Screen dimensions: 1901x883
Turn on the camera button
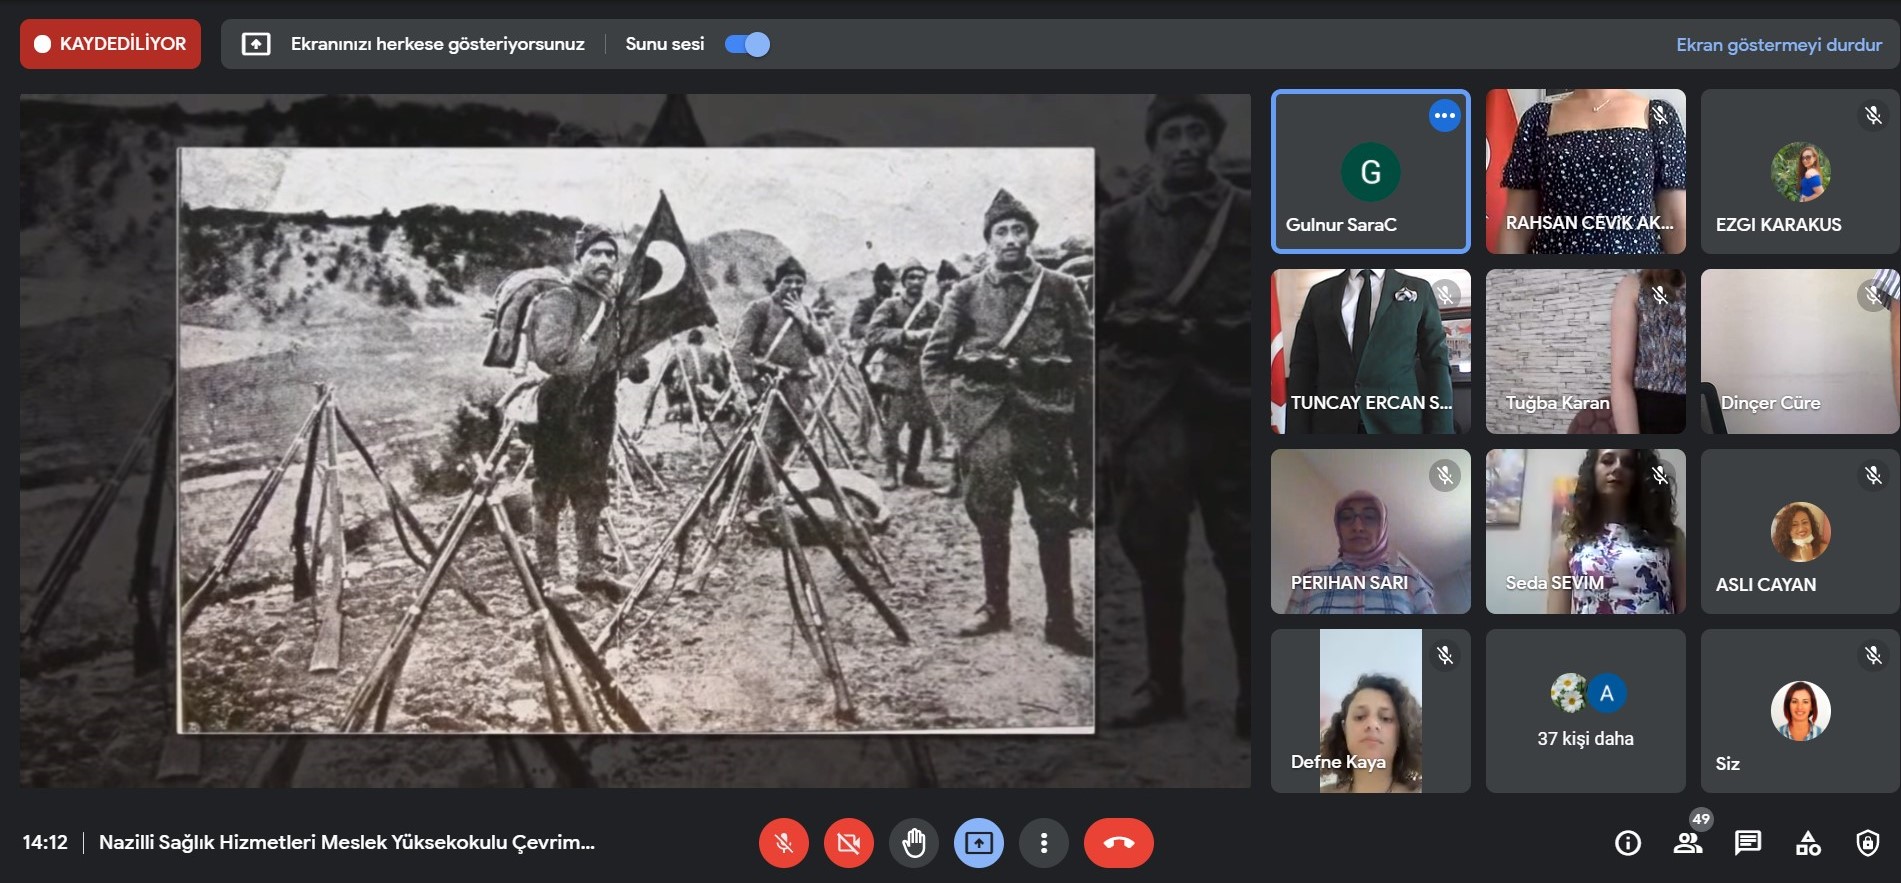[x=849, y=843]
